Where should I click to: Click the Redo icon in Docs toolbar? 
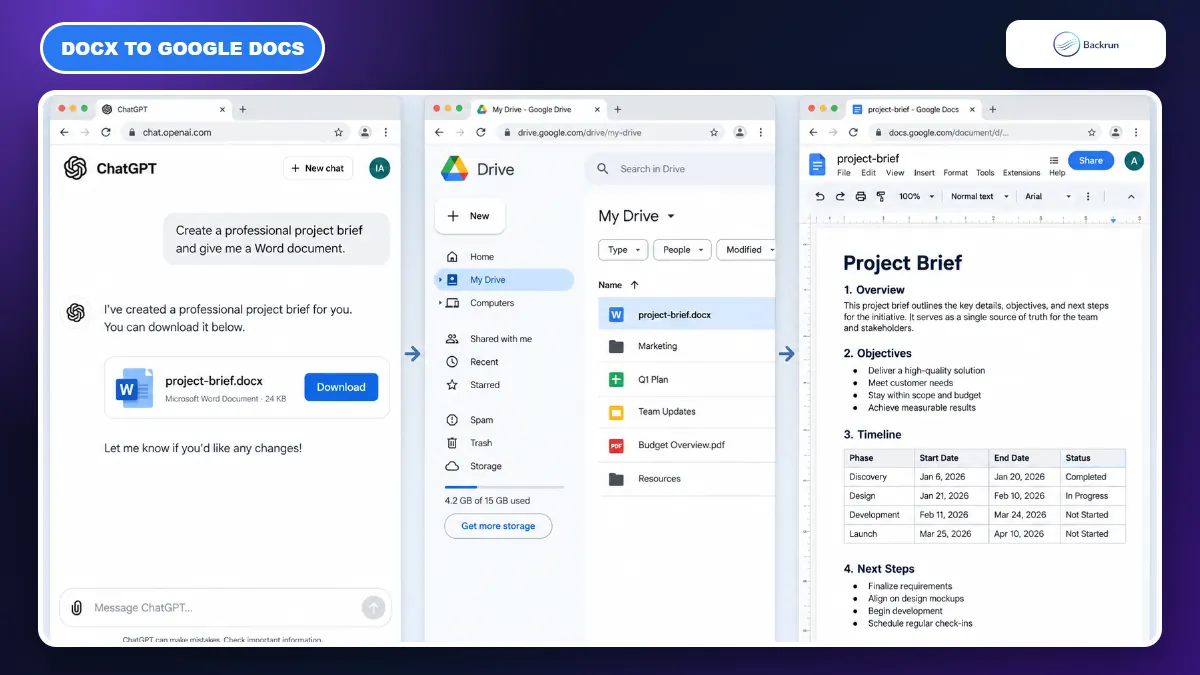point(840,197)
